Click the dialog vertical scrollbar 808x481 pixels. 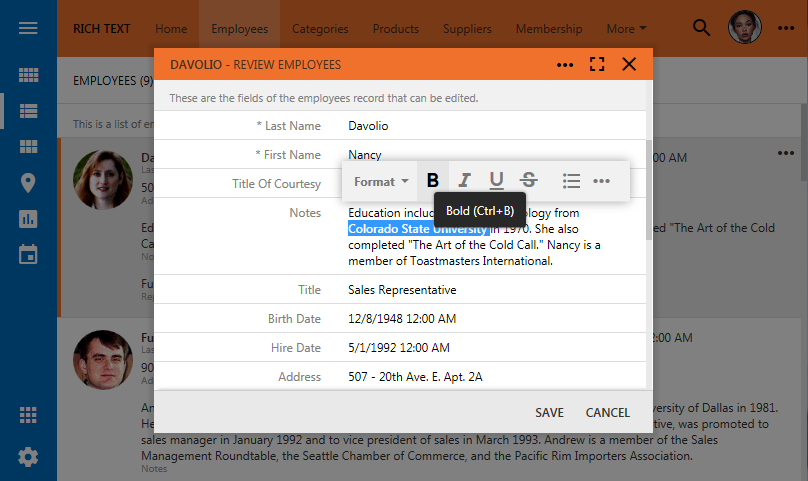(650, 190)
